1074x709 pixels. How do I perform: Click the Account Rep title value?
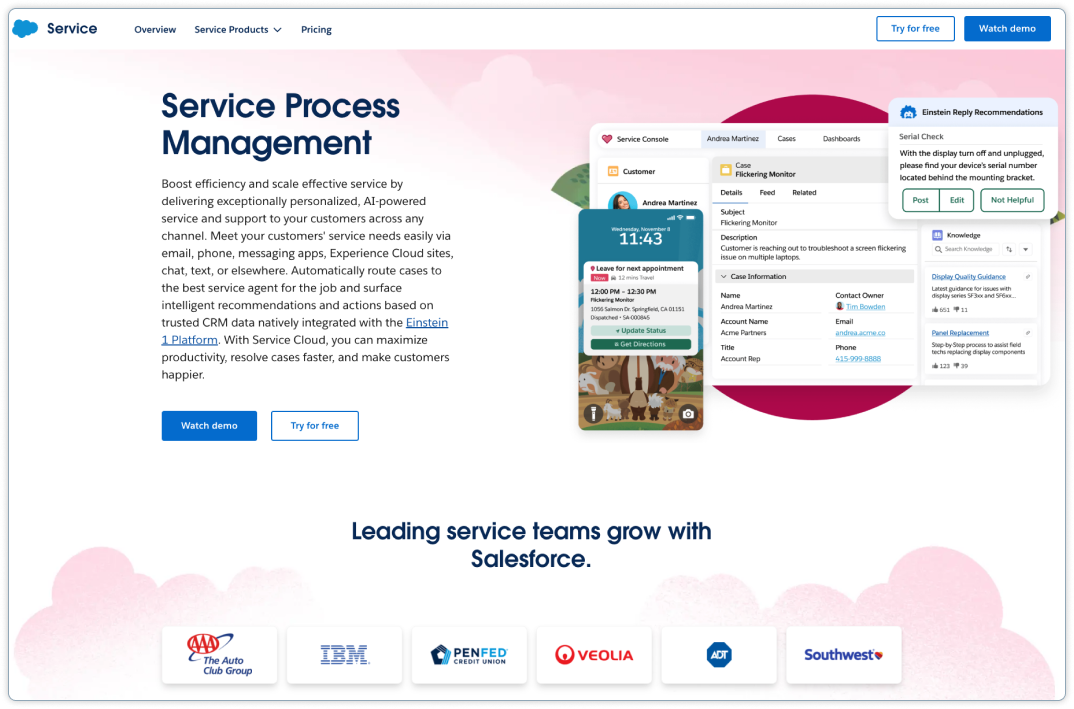pos(740,359)
